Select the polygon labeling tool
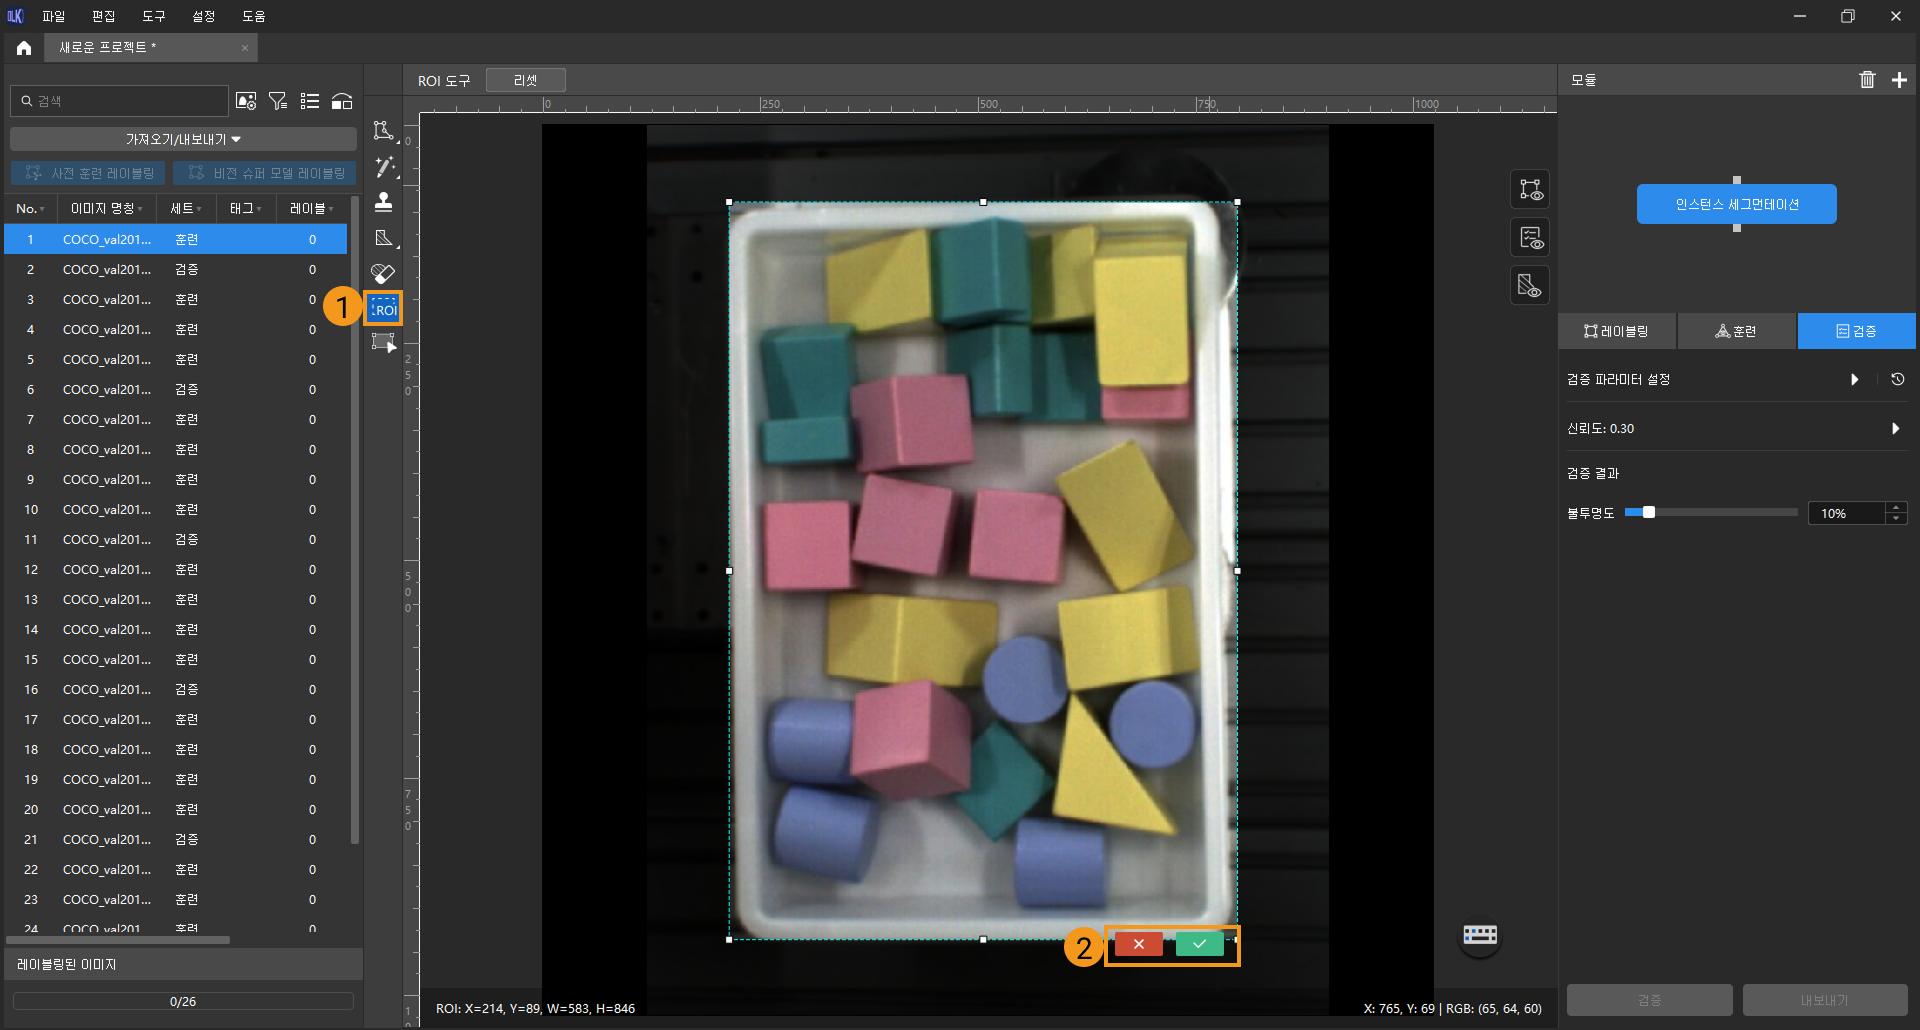 (383, 131)
